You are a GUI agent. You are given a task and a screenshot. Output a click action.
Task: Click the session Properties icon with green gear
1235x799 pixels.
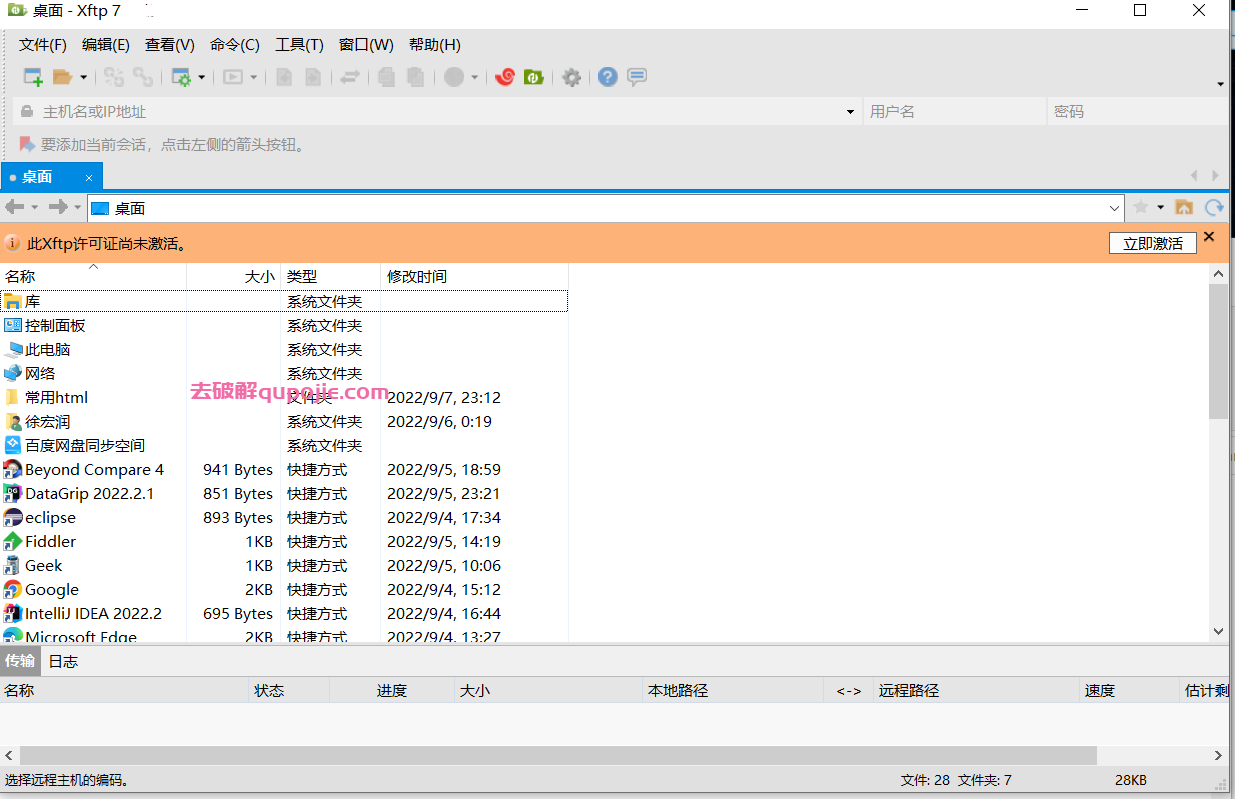[181, 77]
